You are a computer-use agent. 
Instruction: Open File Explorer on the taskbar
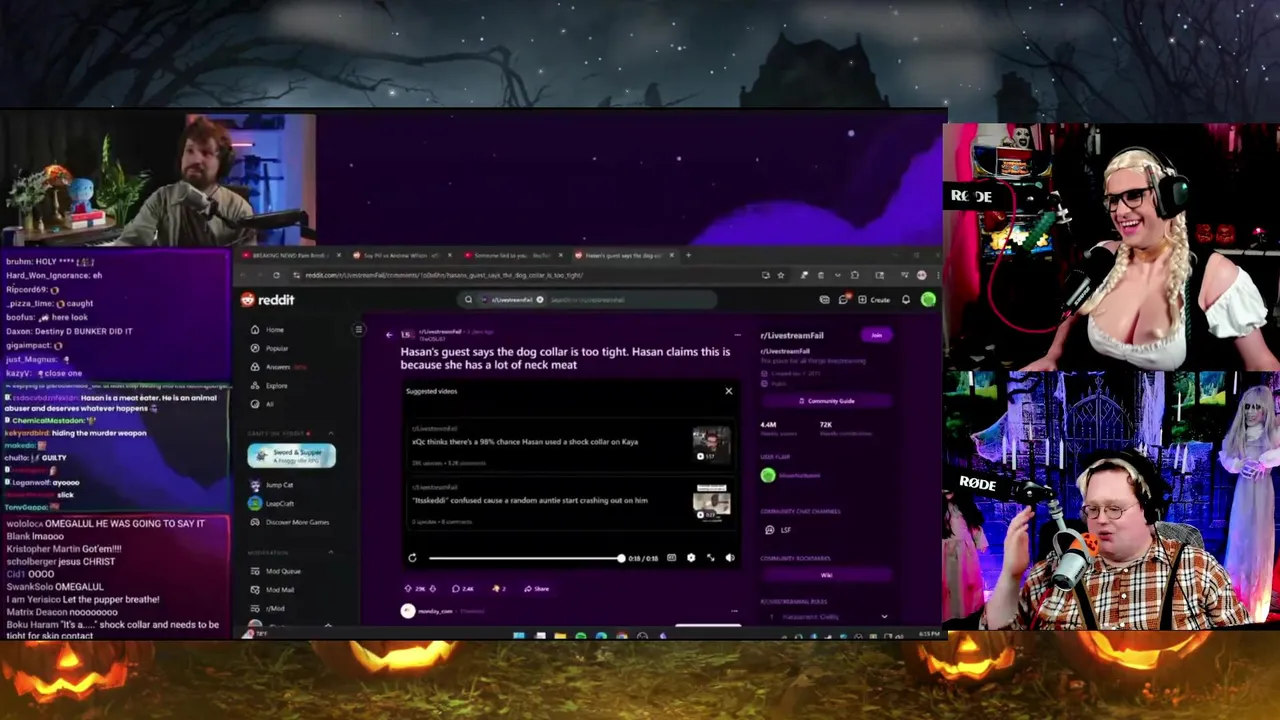point(560,635)
